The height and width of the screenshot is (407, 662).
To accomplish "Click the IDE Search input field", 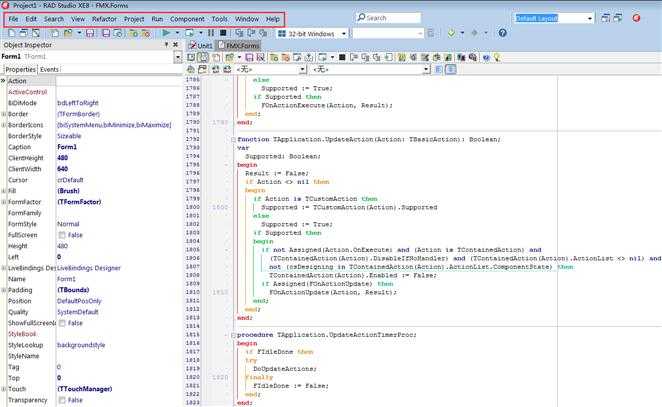I will tap(389, 18).
